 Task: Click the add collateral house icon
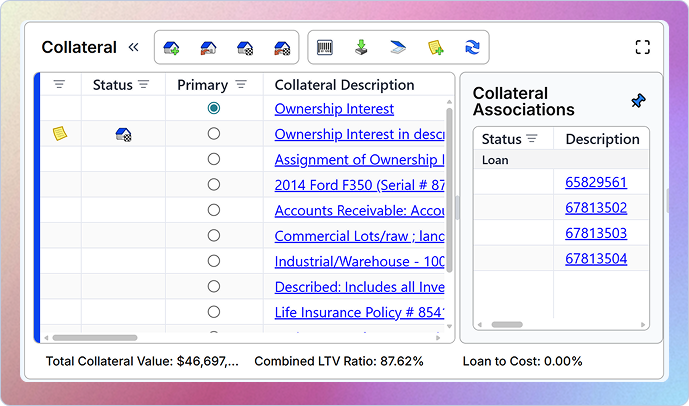coord(171,47)
